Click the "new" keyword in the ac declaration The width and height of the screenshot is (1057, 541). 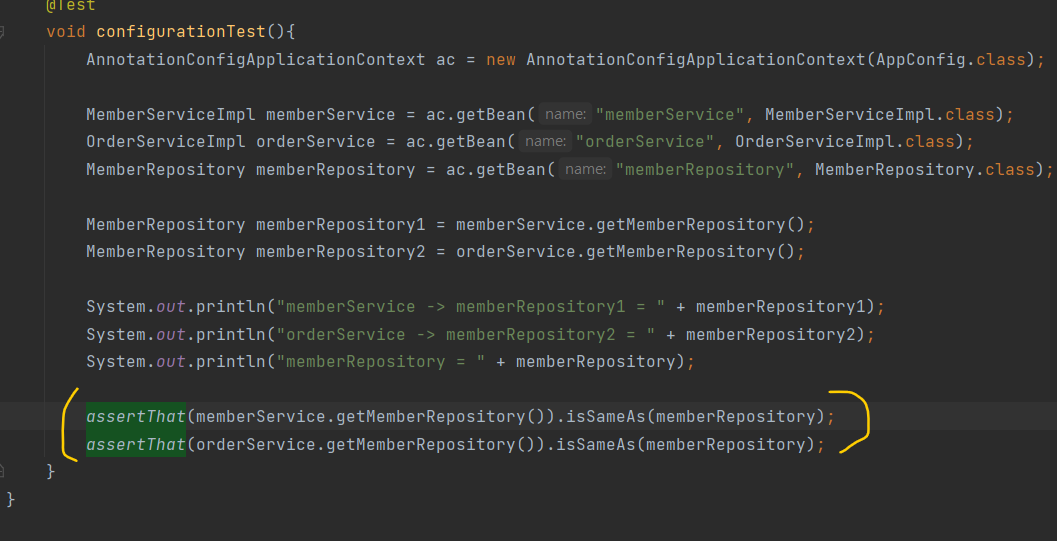click(501, 59)
